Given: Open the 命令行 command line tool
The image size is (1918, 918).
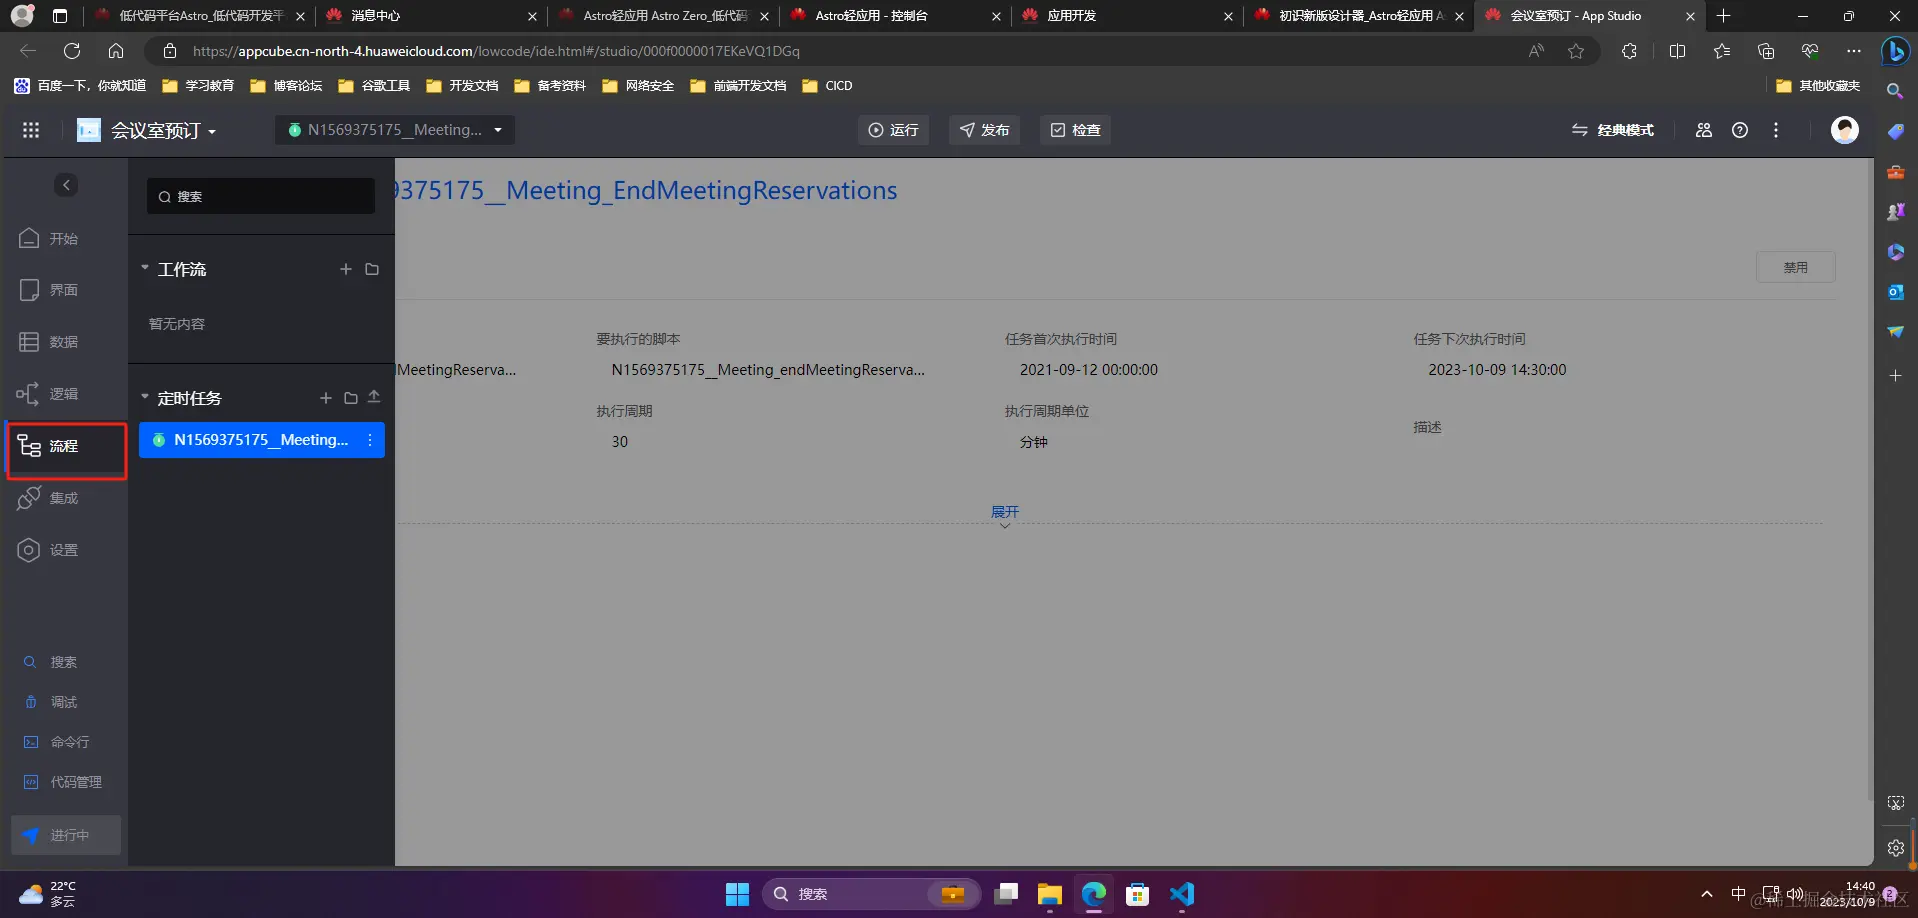Looking at the screenshot, I should (x=57, y=742).
